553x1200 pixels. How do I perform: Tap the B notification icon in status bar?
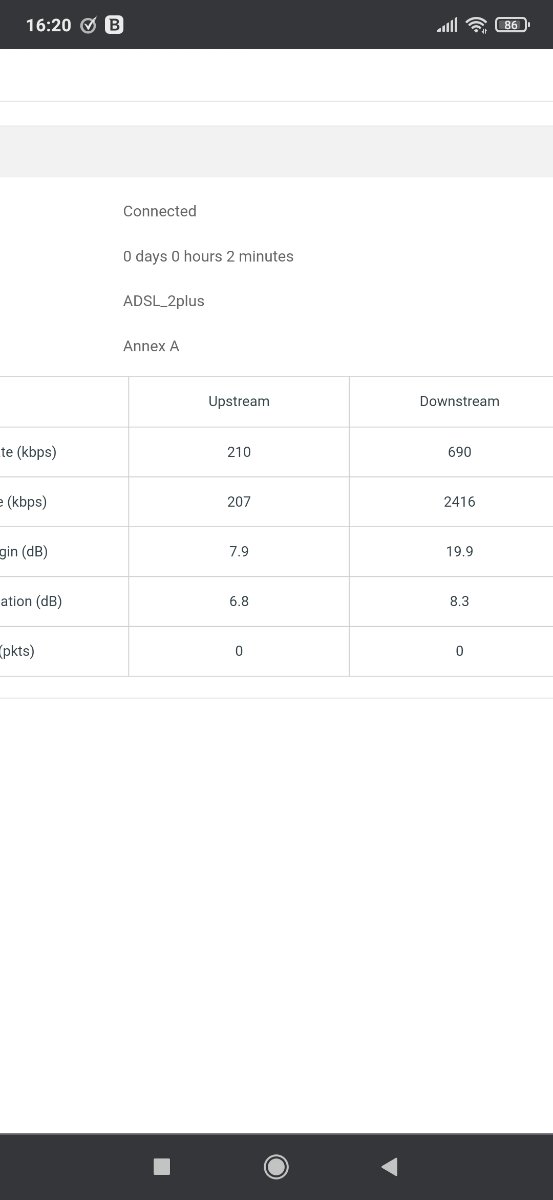click(114, 25)
